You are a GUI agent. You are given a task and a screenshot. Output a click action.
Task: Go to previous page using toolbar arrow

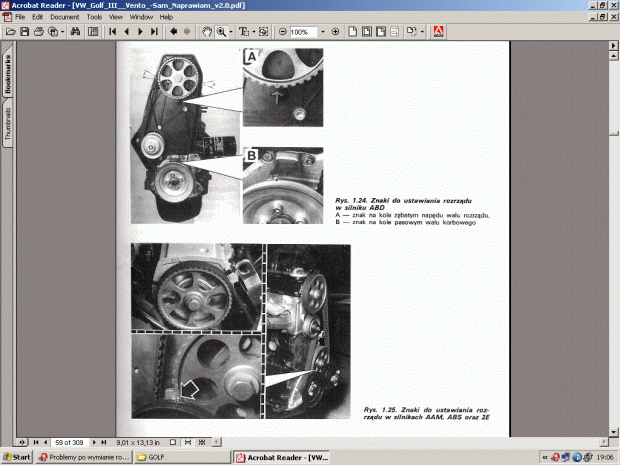point(127,32)
